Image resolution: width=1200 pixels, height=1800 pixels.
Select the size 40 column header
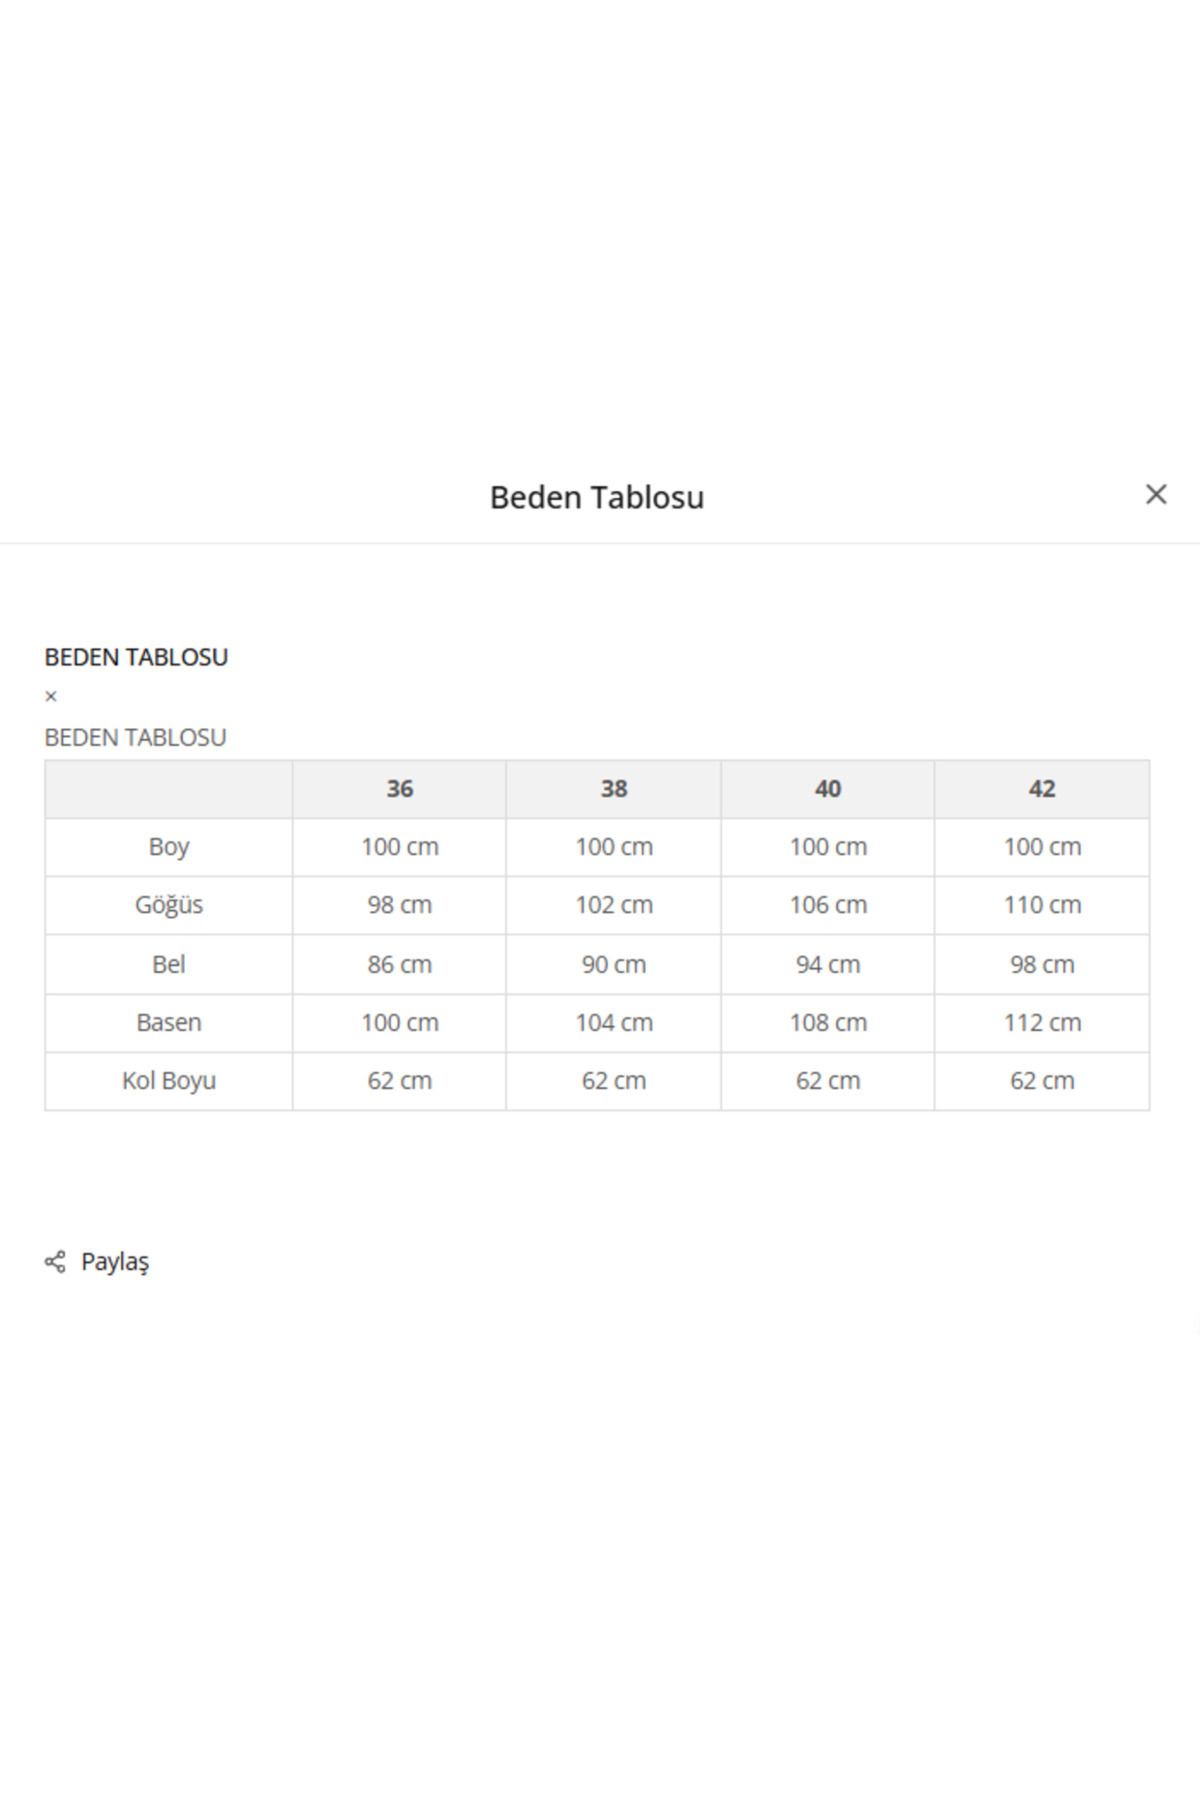[x=828, y=789]
